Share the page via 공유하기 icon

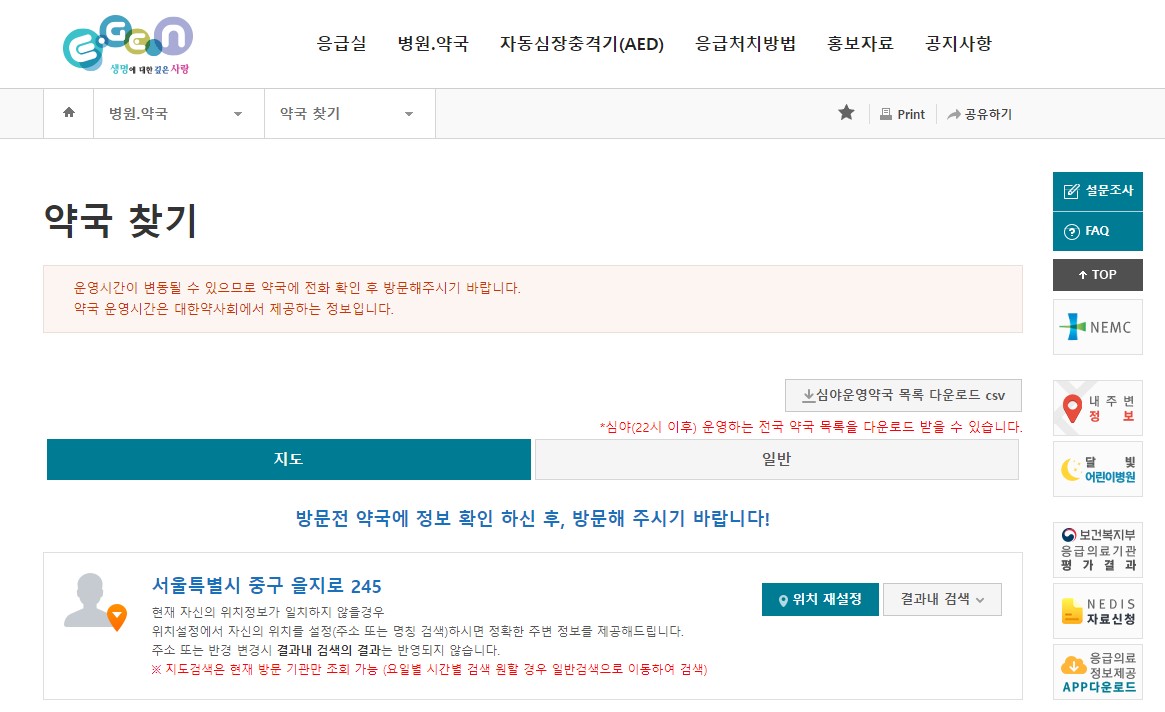[x=978, y=113]
